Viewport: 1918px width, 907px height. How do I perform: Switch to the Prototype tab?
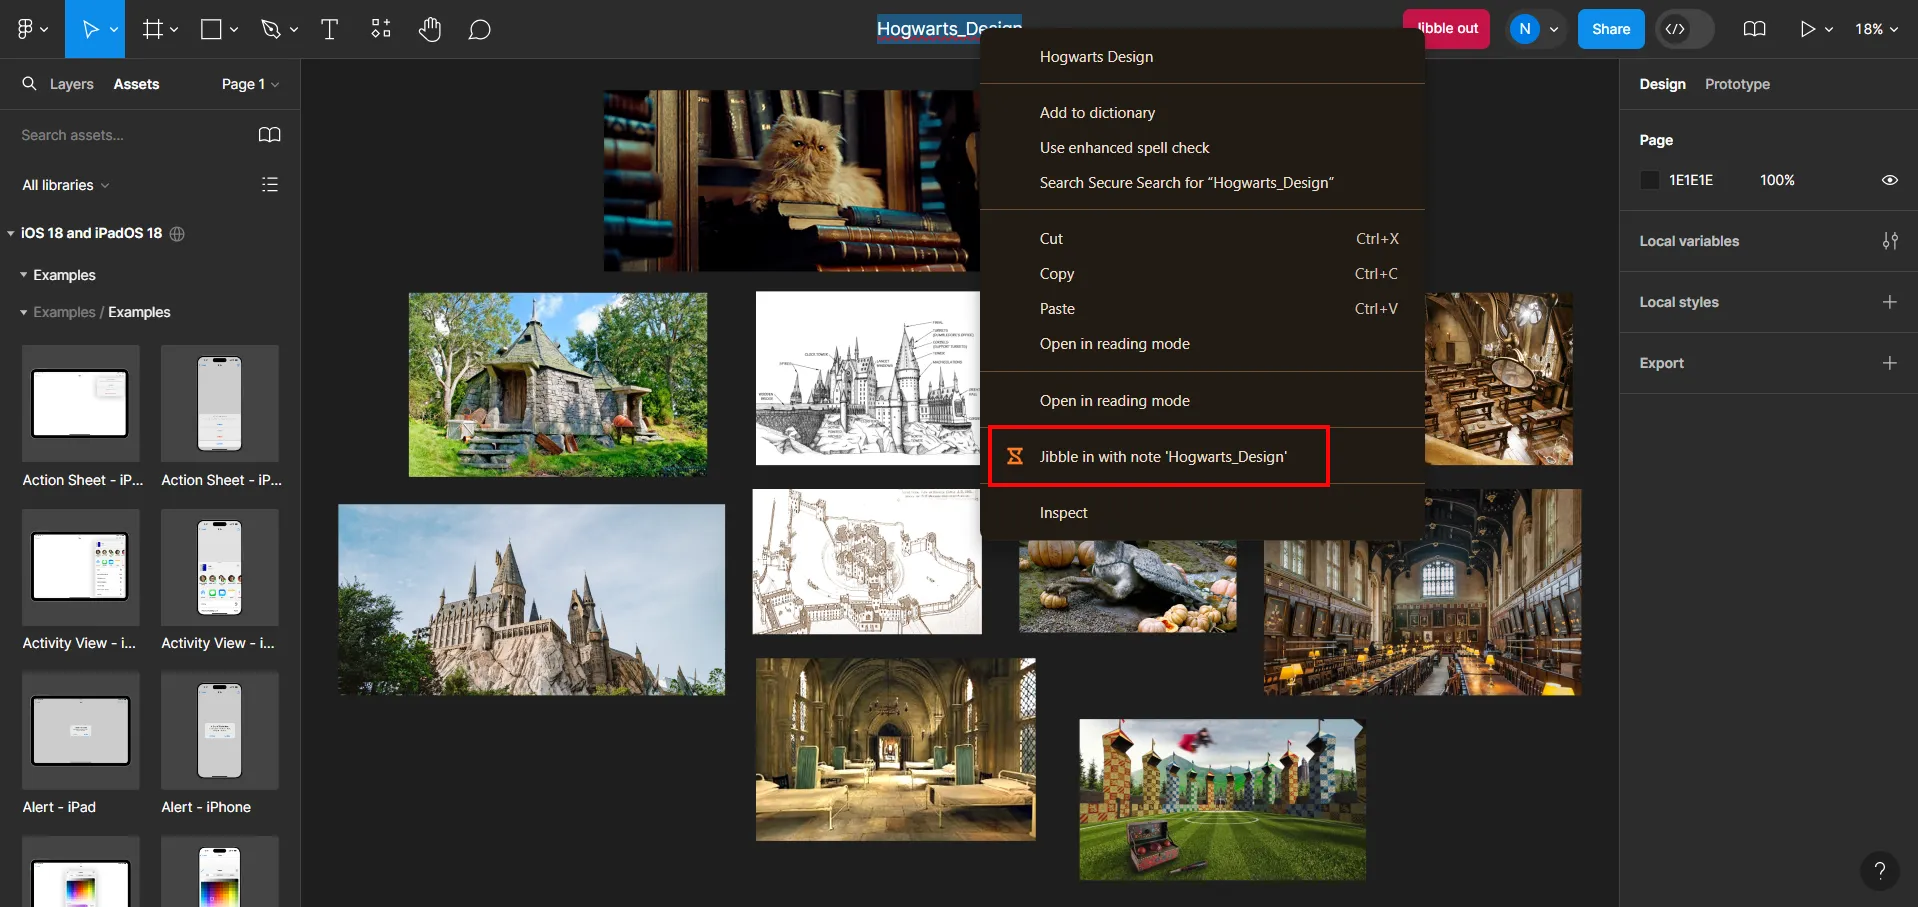(1737, 84)
